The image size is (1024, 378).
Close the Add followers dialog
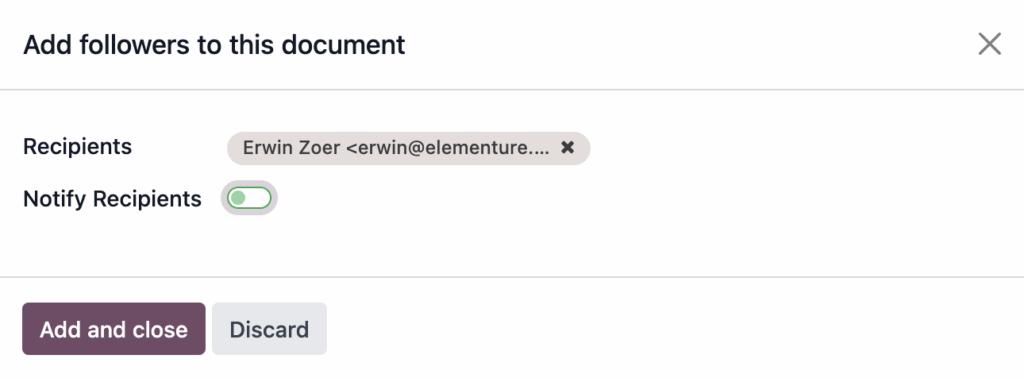point(989,44)
